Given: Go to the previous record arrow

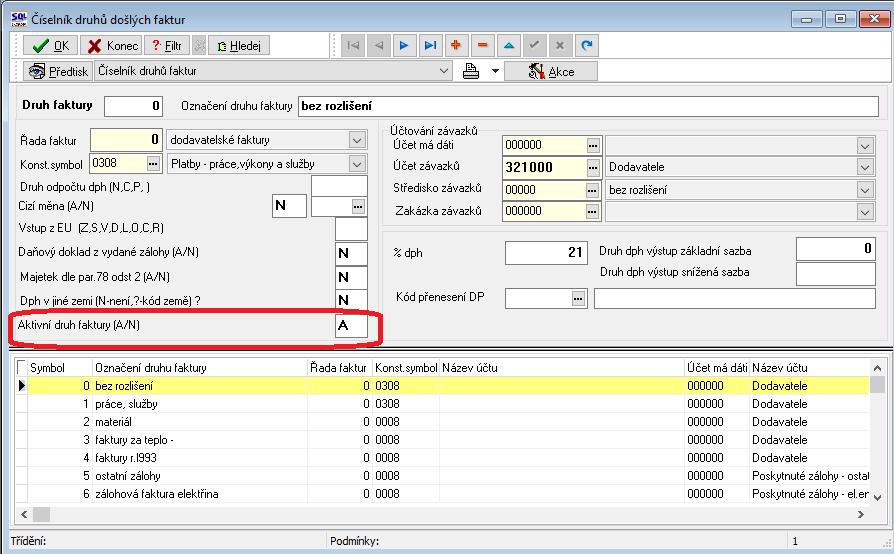Looking at the screenshot, I should (379, 46).
